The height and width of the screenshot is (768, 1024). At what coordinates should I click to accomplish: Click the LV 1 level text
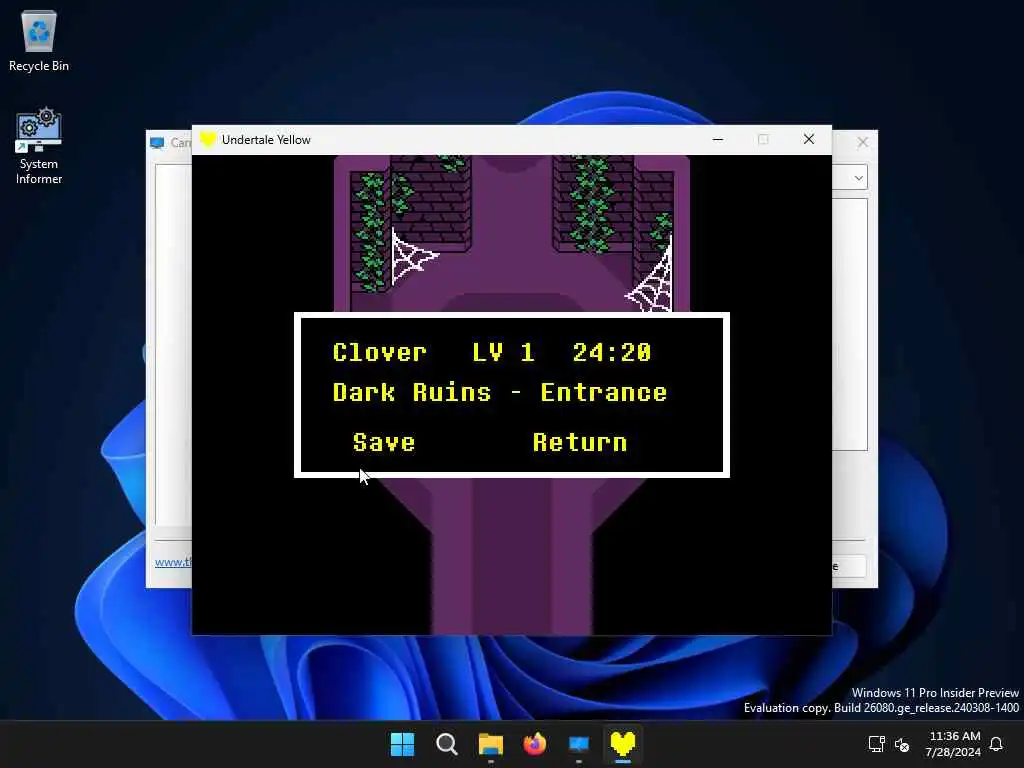(504, 353)
